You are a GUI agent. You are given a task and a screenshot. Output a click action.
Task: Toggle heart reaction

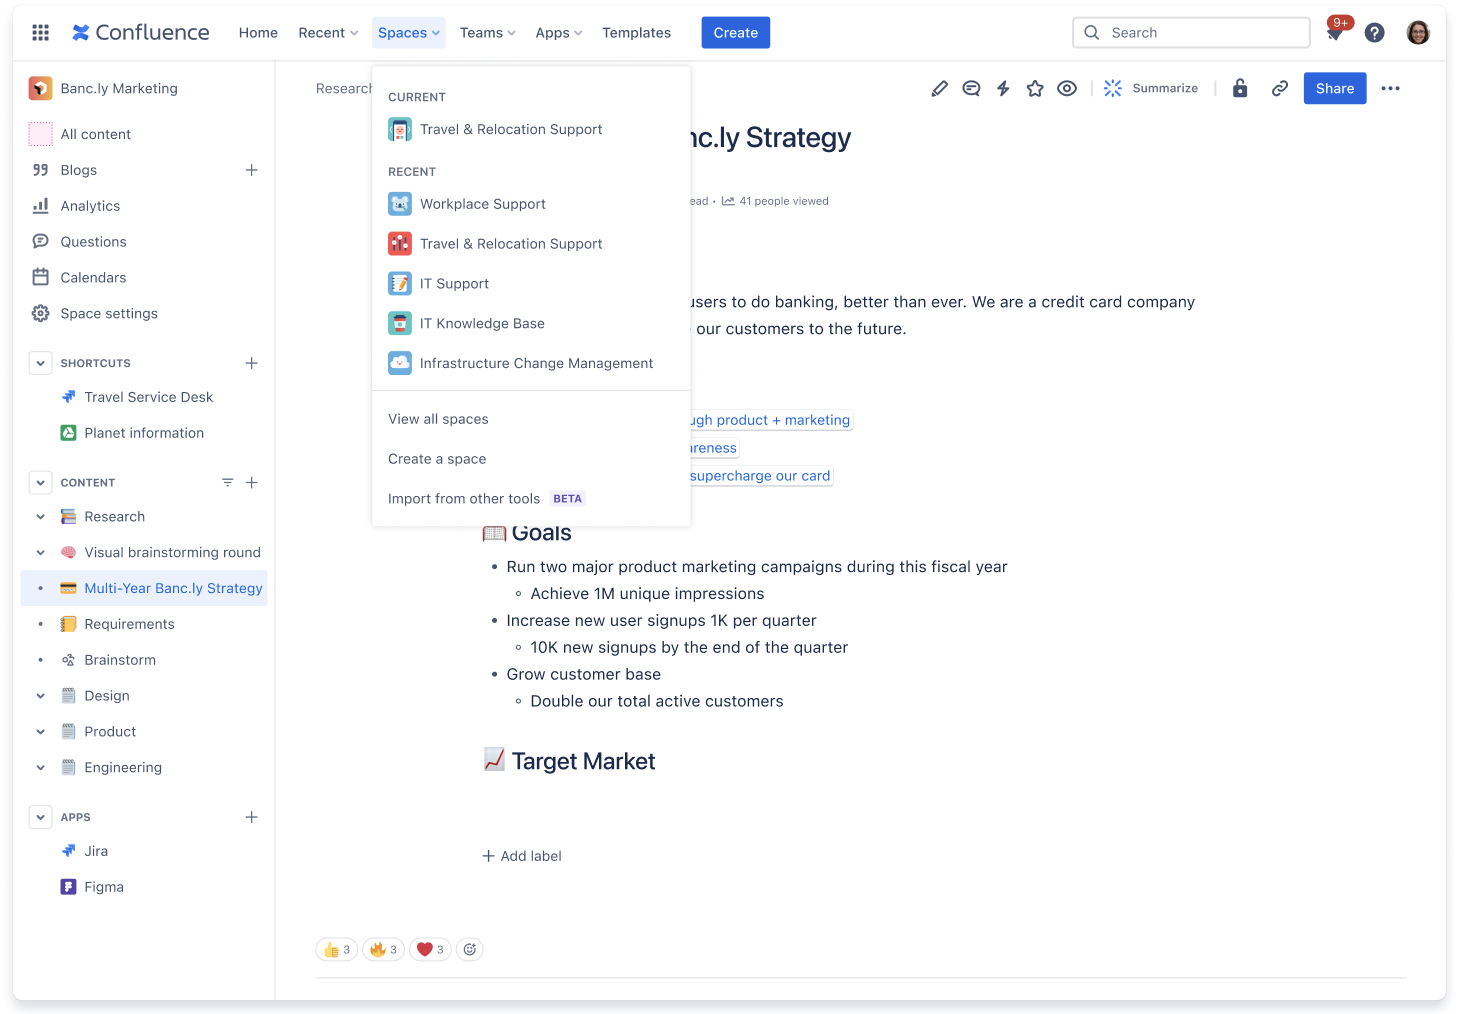click(431, 949)
